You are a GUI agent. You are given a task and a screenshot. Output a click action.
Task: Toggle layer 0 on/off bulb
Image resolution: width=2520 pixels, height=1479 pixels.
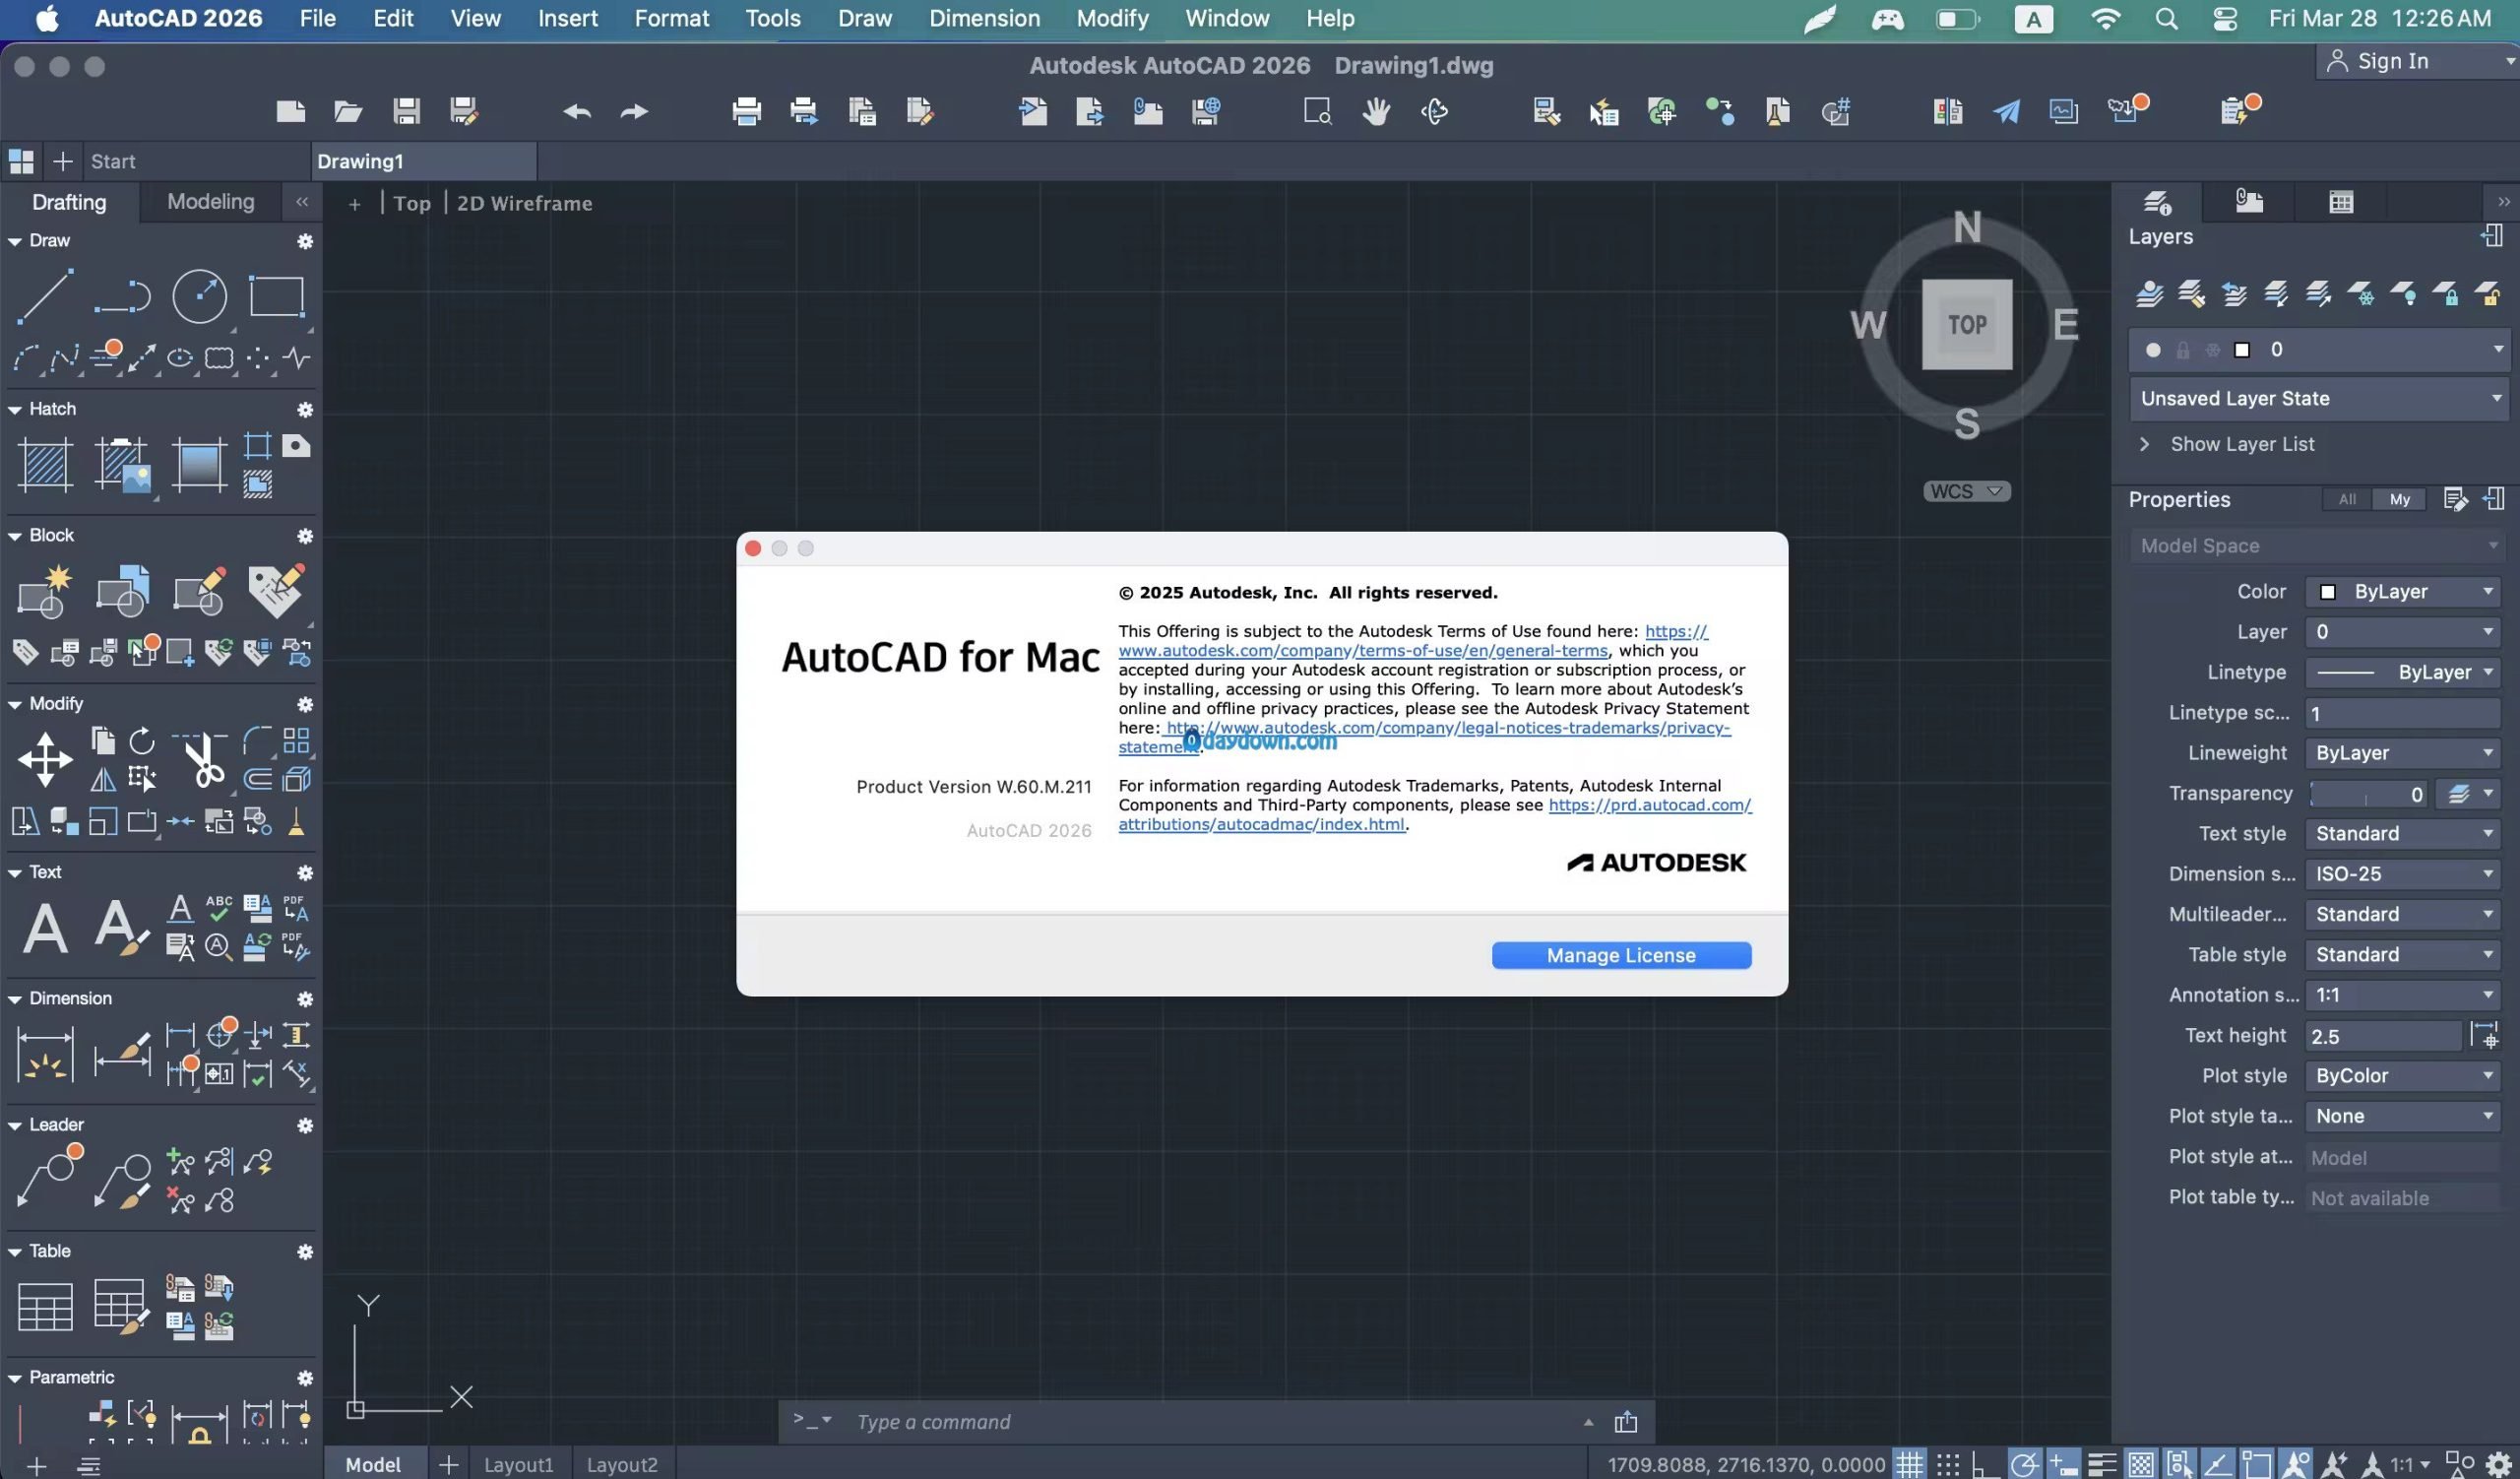click(x=2153, y=350)
